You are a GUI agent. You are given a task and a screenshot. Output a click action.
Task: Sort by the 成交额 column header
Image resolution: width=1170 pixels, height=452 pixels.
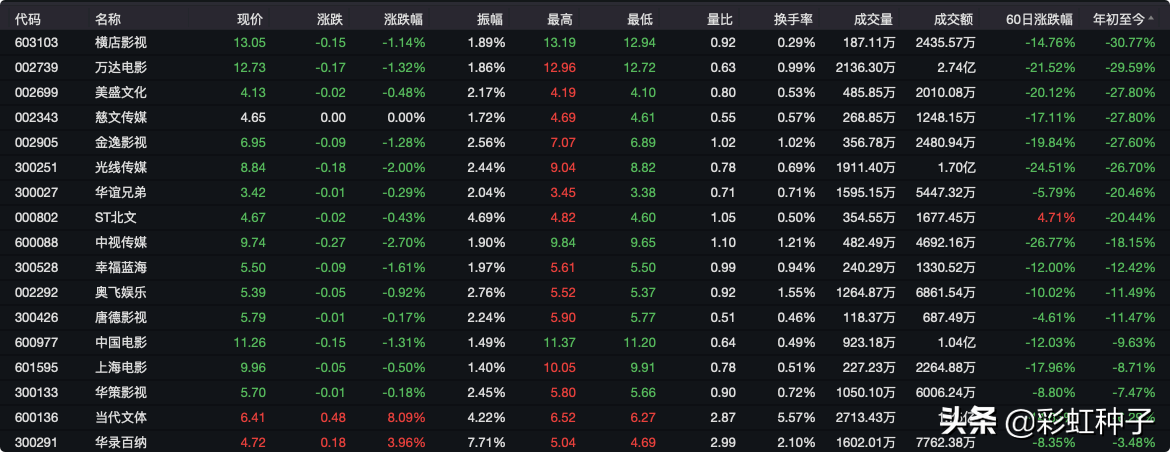954,20
